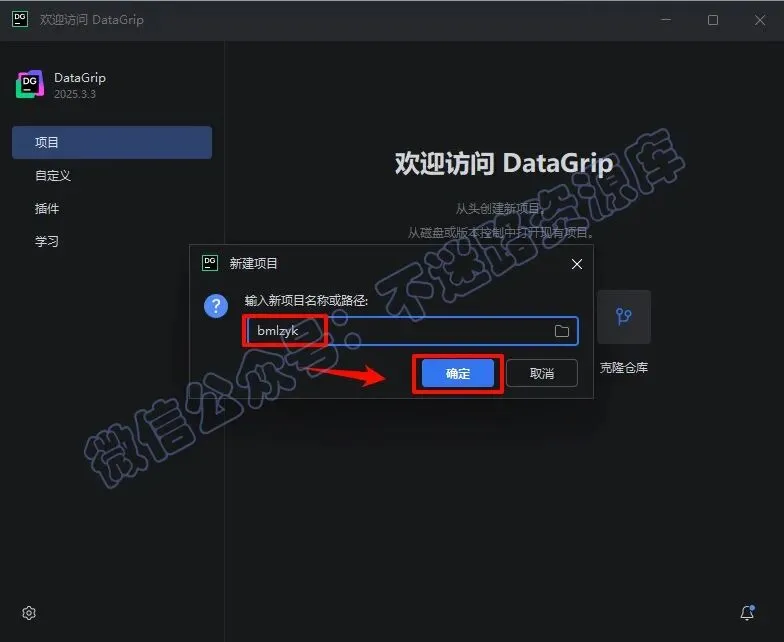
Task: Click the 2025.3.3 version text
Action: [x=75, y=94]
